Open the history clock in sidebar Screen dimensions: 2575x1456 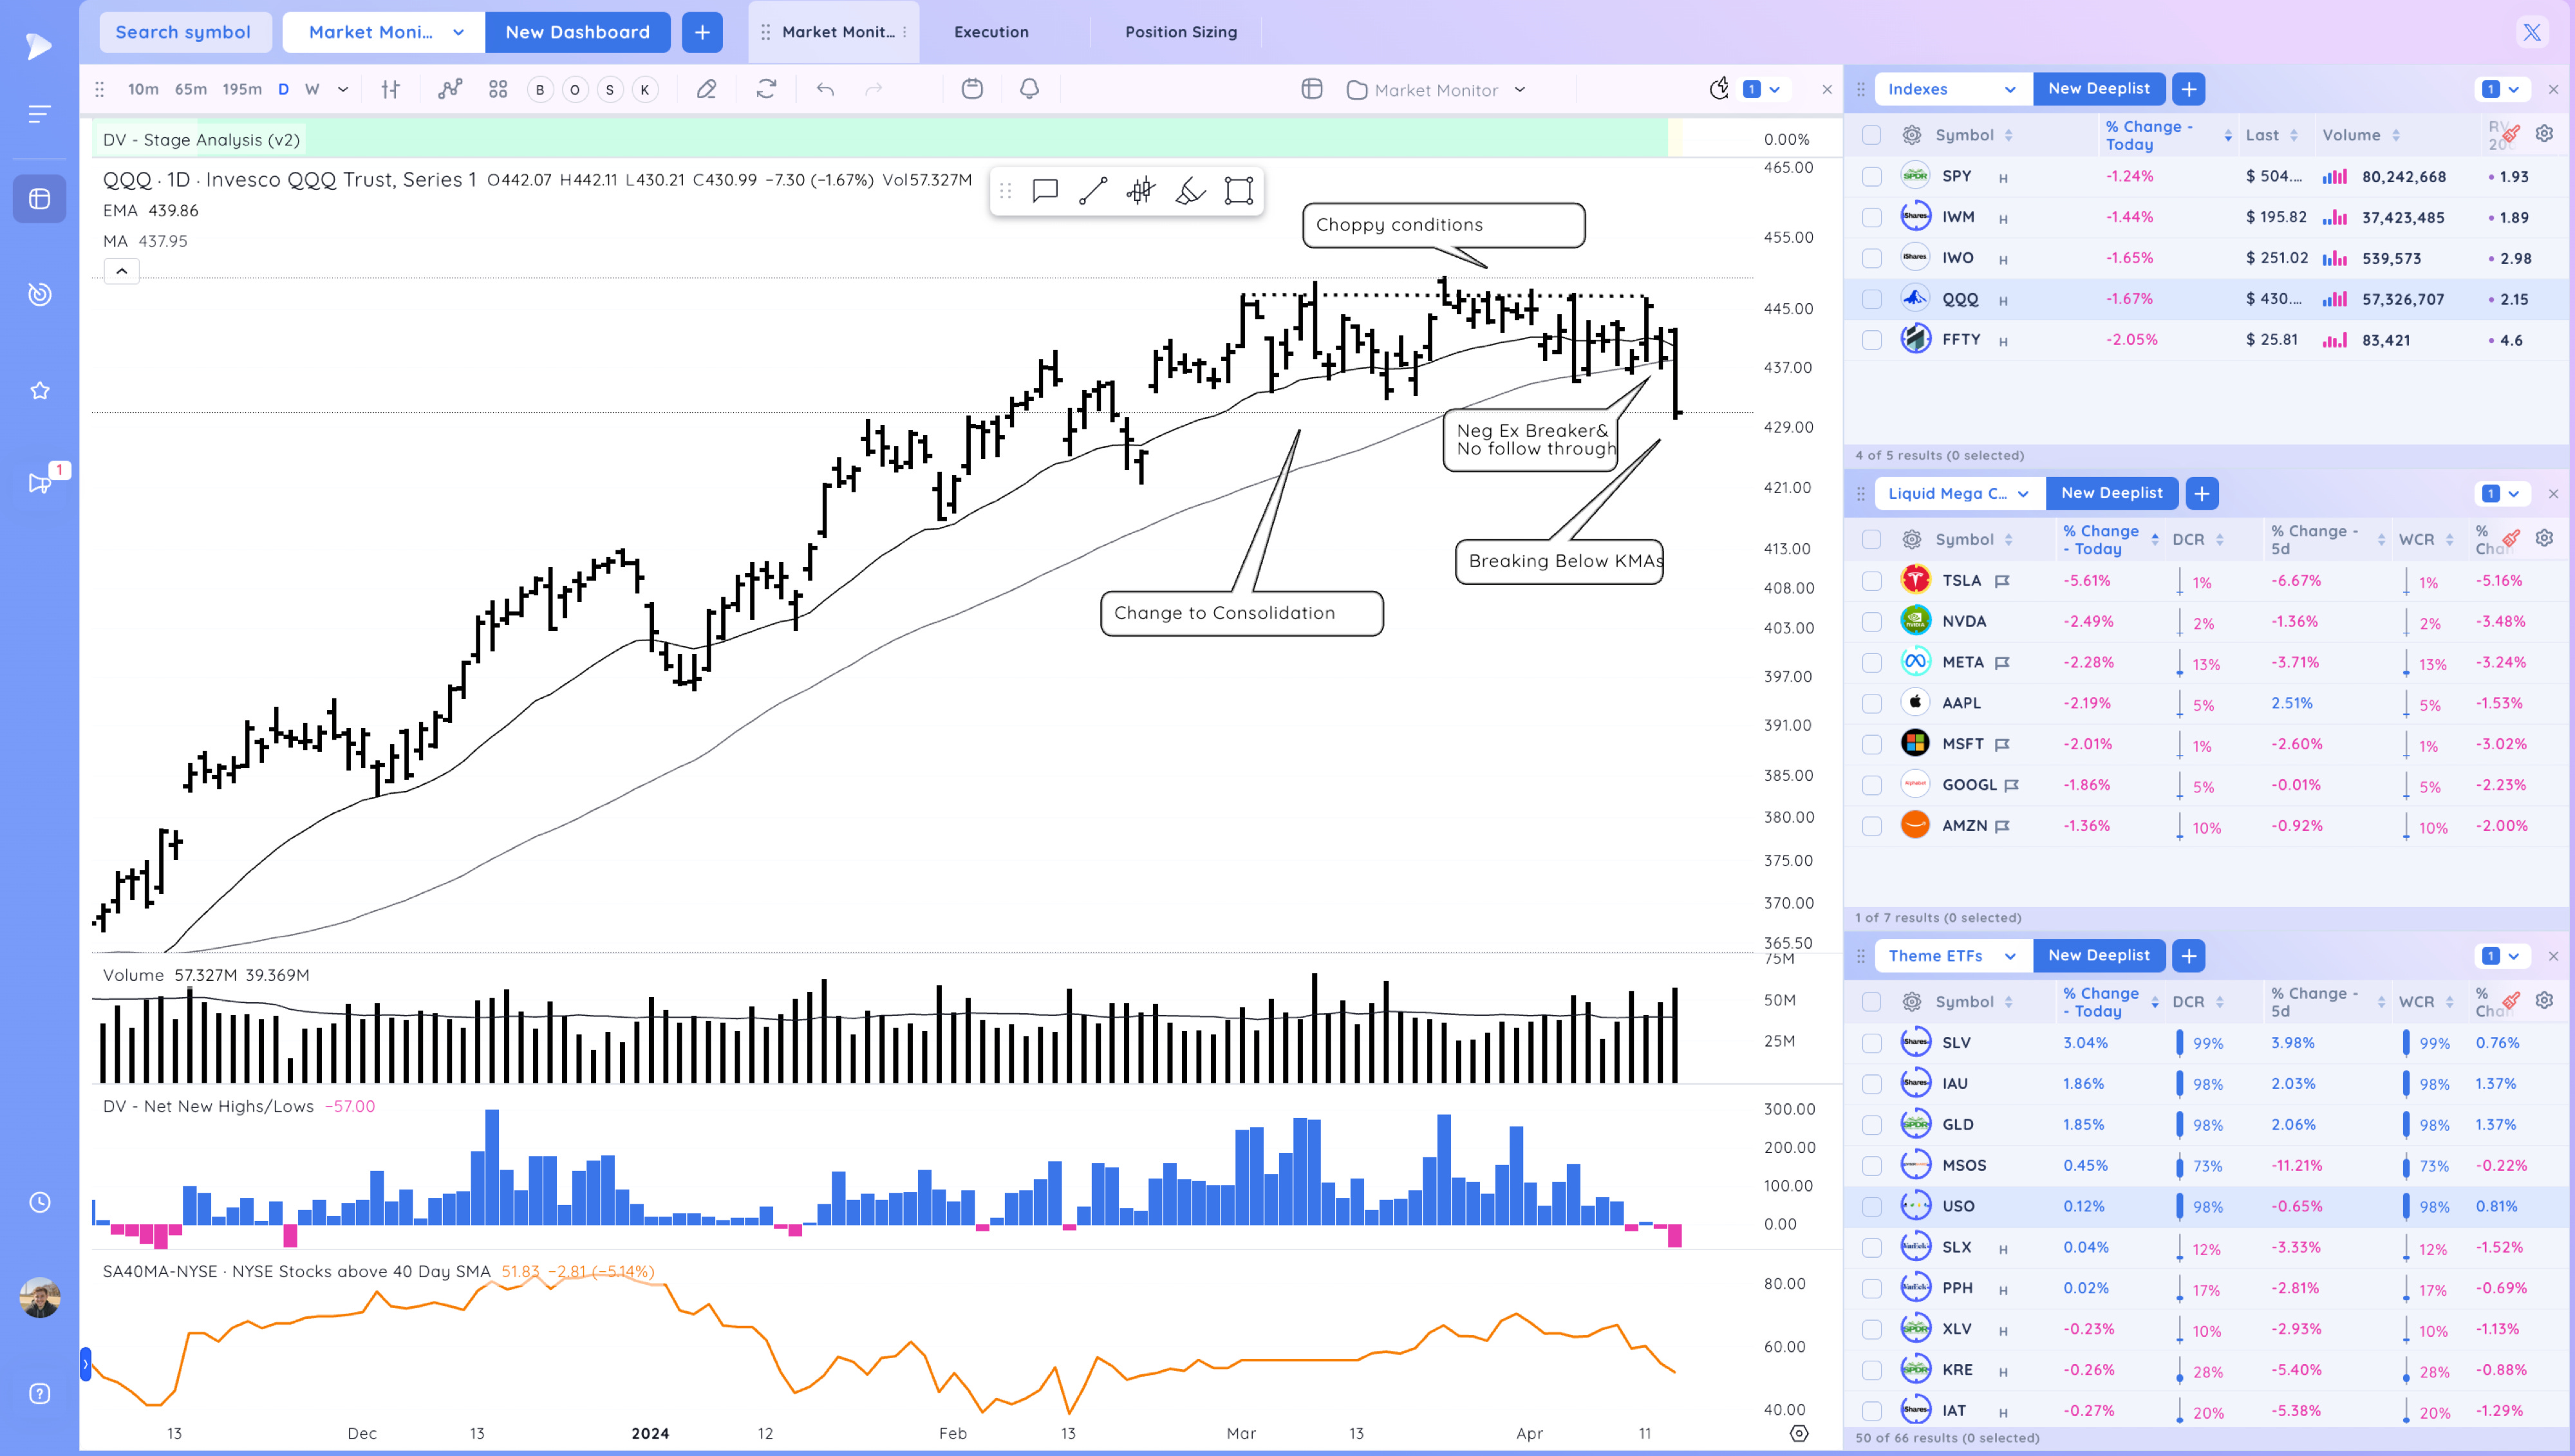pyautogui.click(x=40, y=1202)
